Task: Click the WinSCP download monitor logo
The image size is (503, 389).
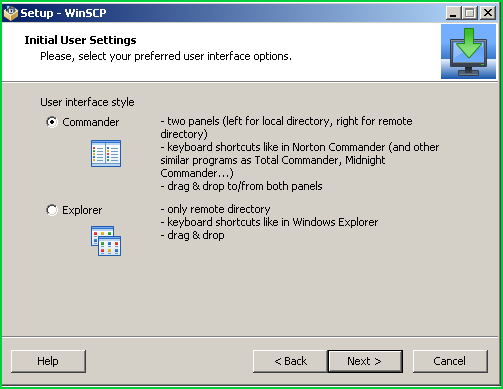Action: point(468,51)
